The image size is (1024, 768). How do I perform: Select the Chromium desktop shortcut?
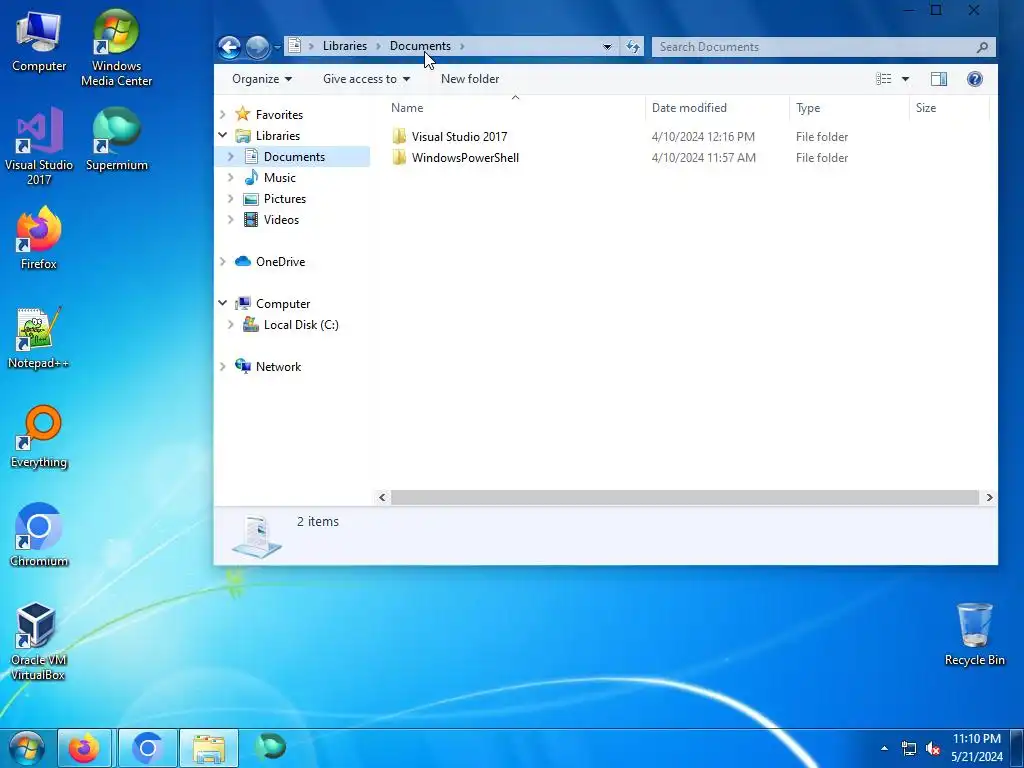tap(39, 536)
